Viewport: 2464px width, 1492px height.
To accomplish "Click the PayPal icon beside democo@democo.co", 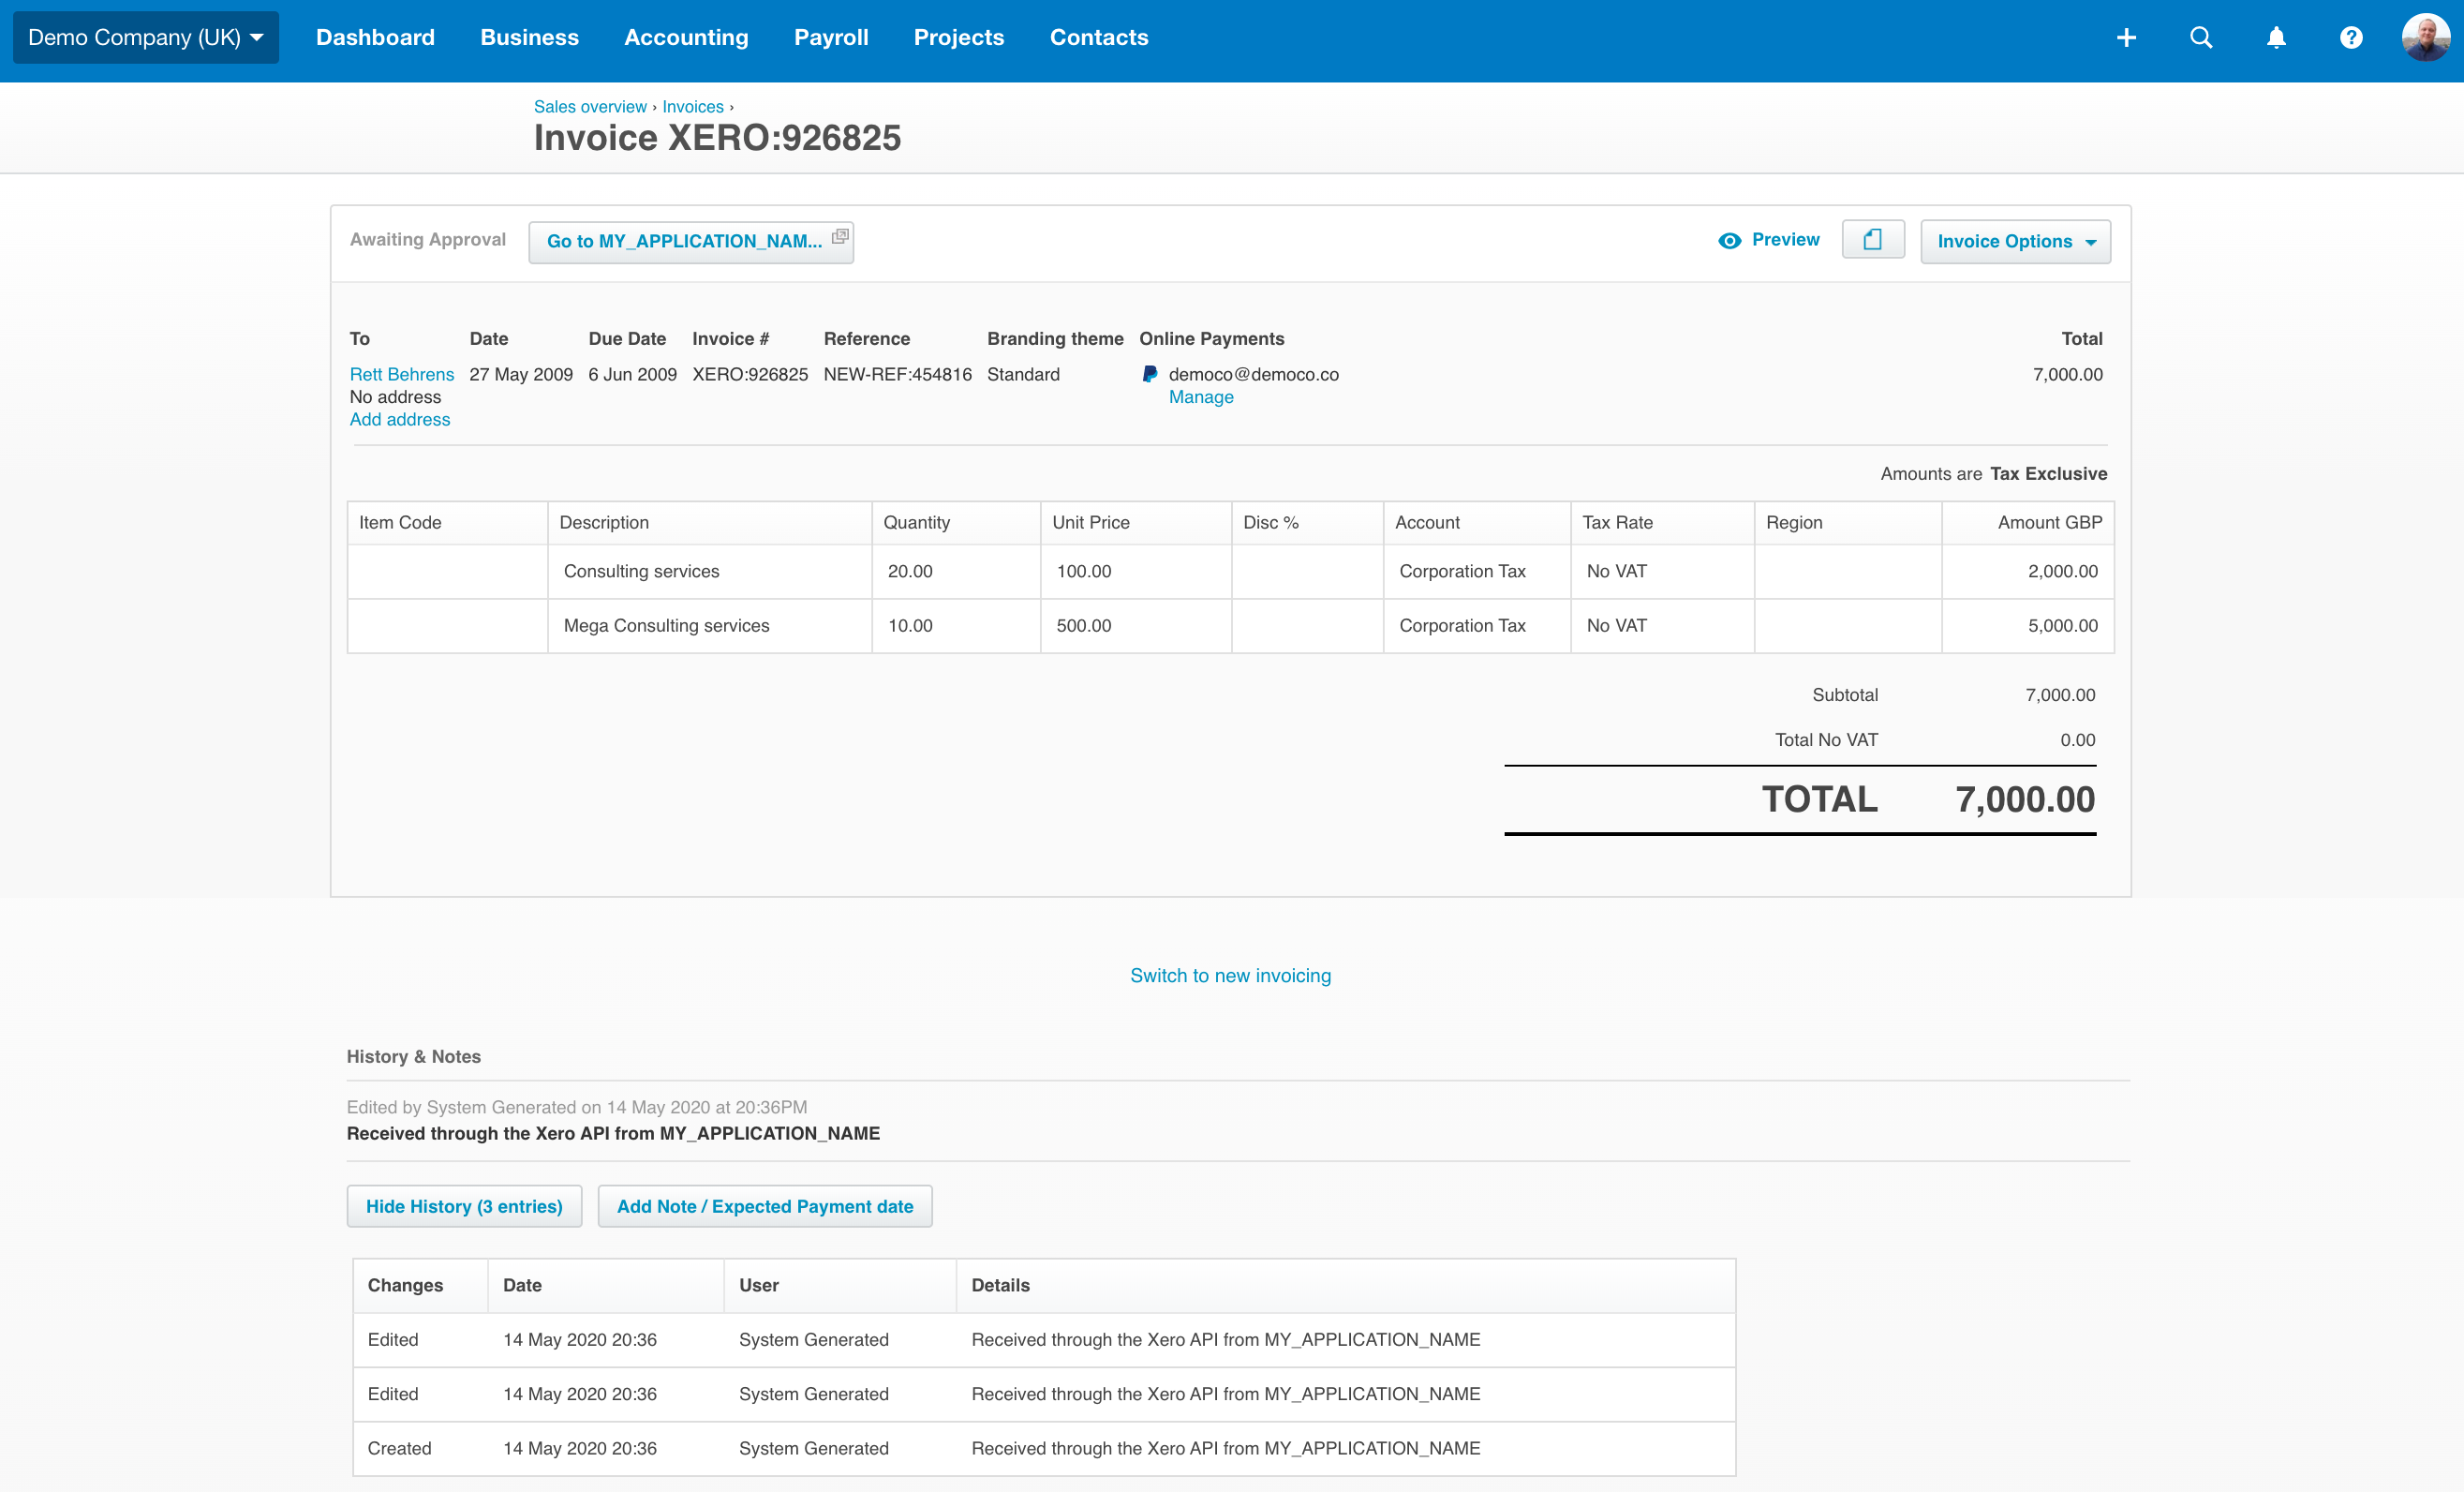I will (1150, 374).
